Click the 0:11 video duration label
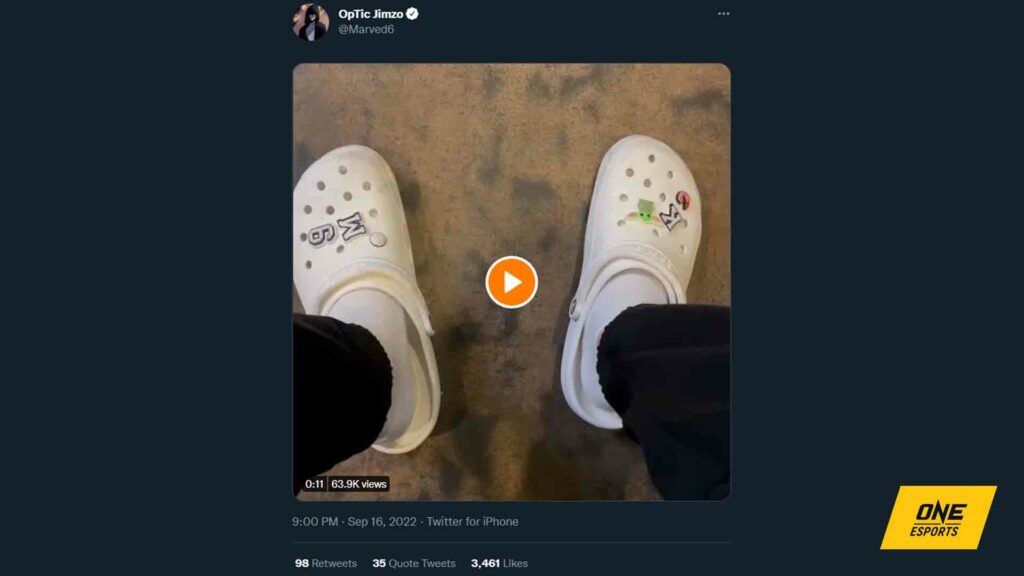Screen dimensions: 1024x576 pos(314,484)
